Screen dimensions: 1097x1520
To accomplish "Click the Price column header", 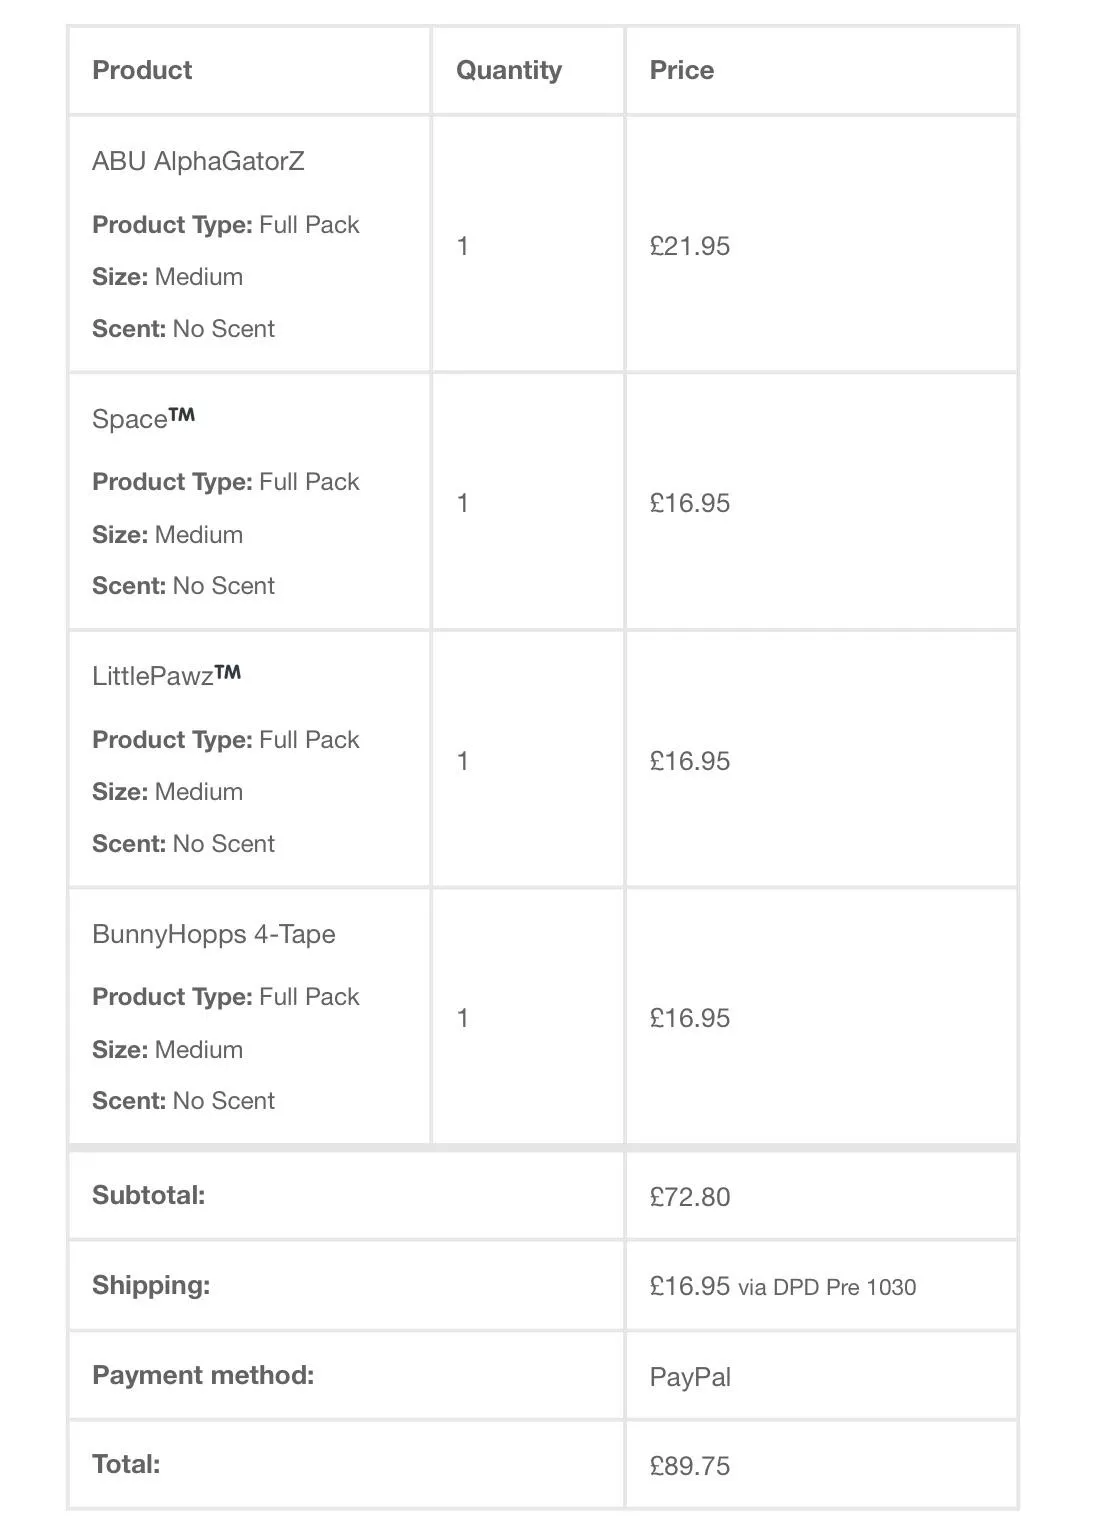I will coord(681,70).
